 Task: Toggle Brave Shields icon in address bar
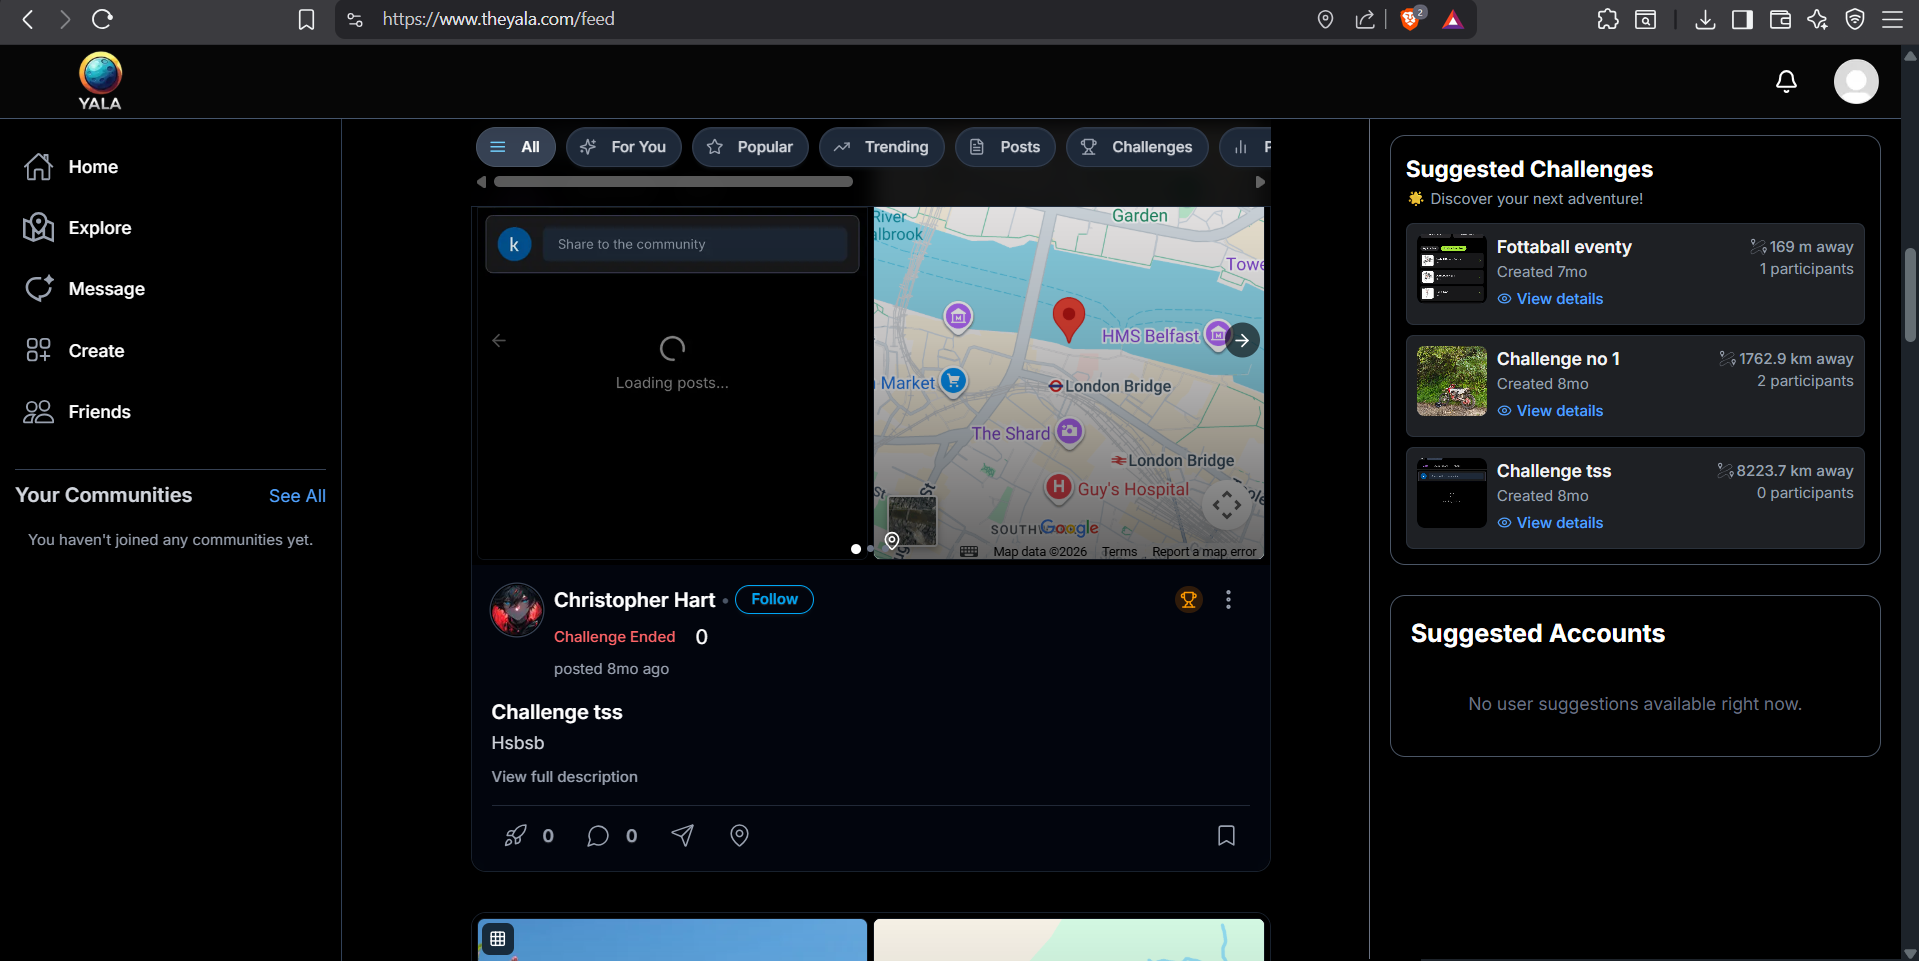[x=1410, y=19]
